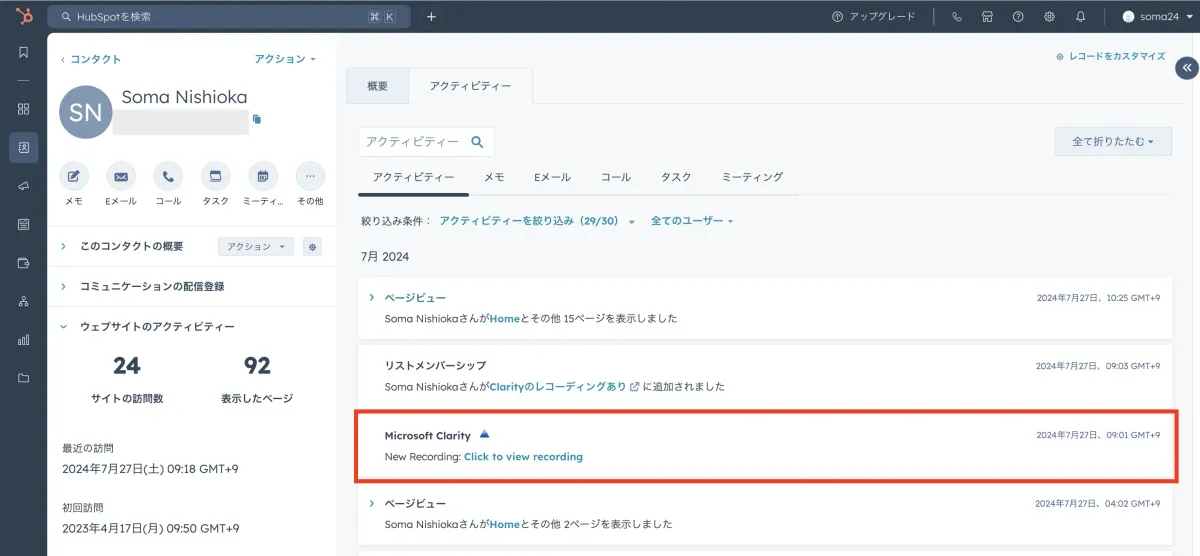The width and height of the screenshot is (1200, 556).
Task: Click the note (メモ) action icon
Action: tap(74, 176)
